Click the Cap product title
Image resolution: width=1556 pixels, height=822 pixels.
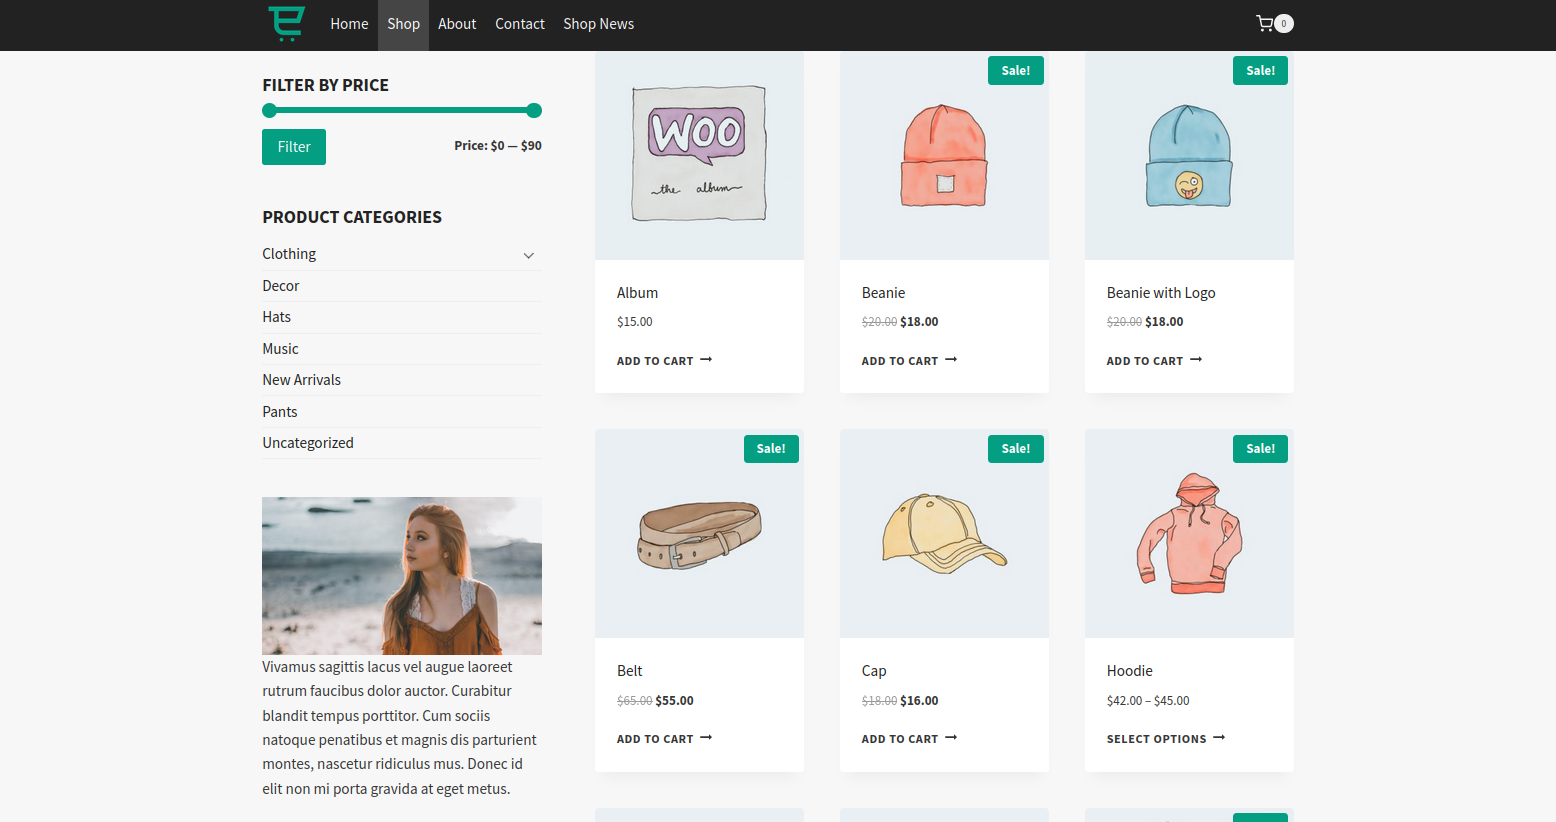[874, 671]
